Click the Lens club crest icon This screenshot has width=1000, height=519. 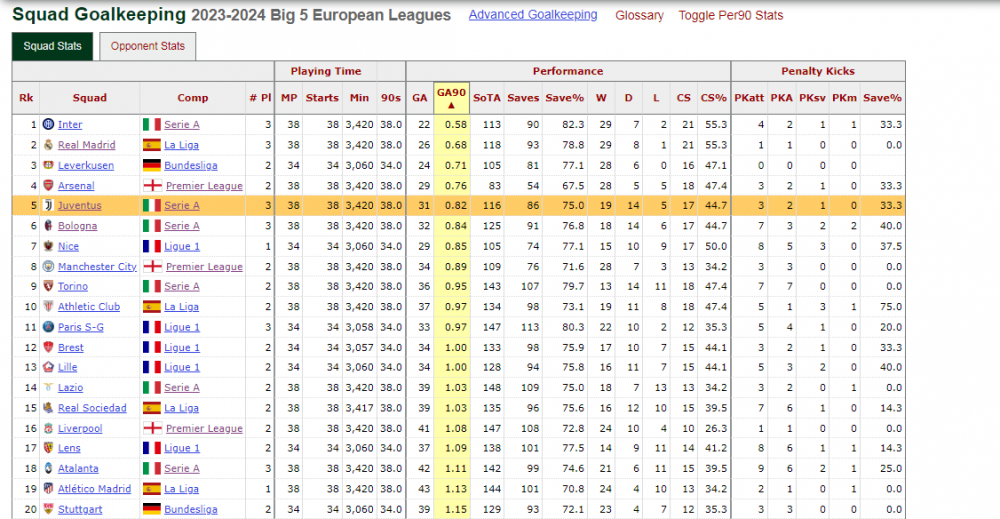48,448
